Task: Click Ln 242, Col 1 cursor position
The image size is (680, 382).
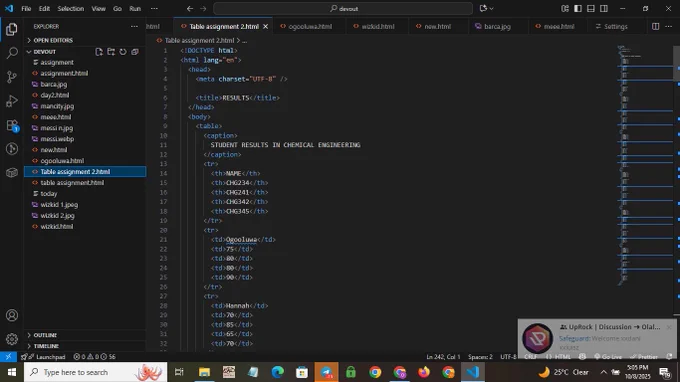Action: [x=443, y=356]
